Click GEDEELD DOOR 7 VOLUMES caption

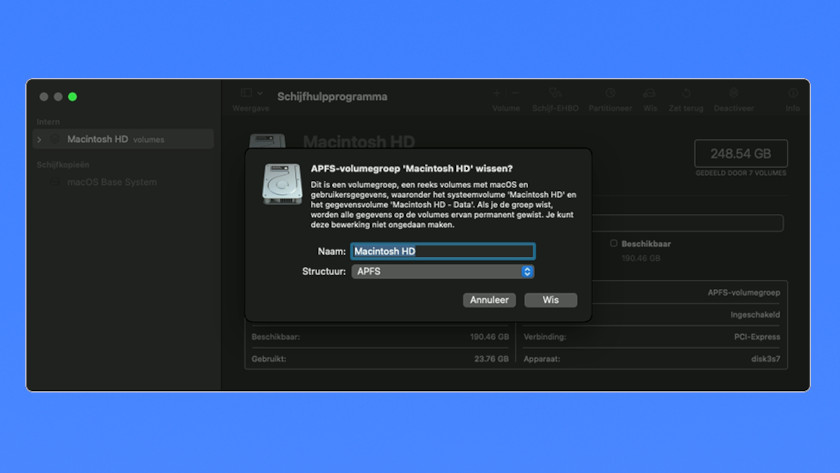741,173
